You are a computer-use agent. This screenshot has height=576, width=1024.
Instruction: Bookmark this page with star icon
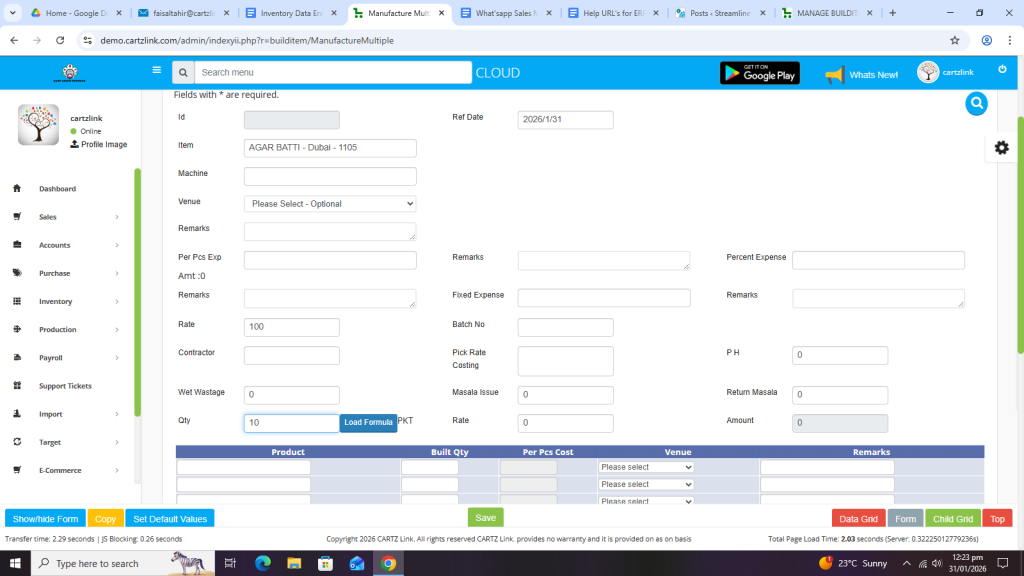954,40
